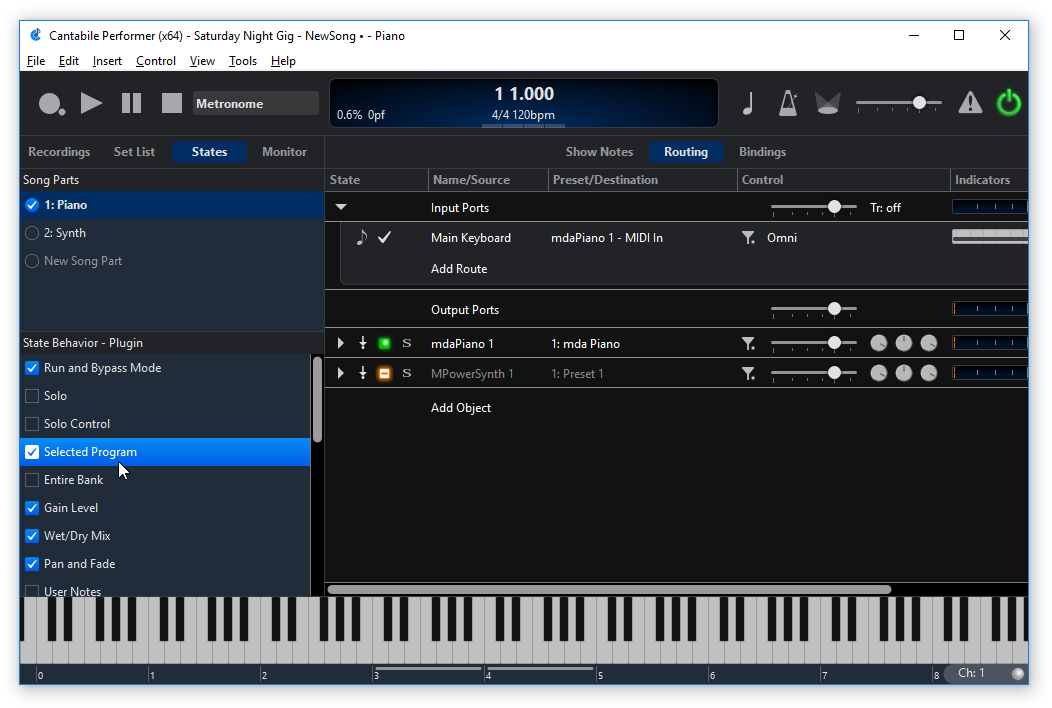Toggle the Gain Level checkbox
The width and height of the screenshot is (1052, 708).
point(32,508)
